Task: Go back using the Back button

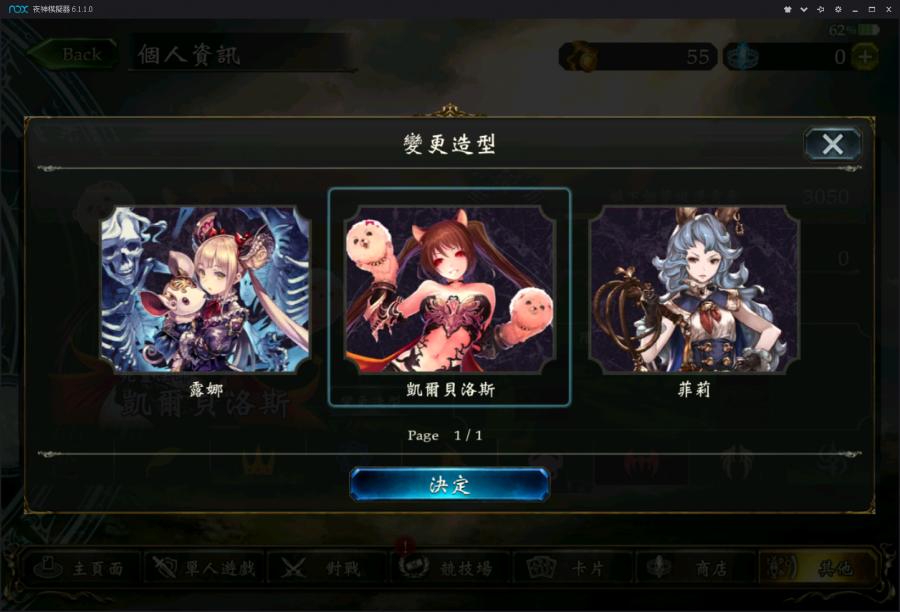Action: coord(73,55)
